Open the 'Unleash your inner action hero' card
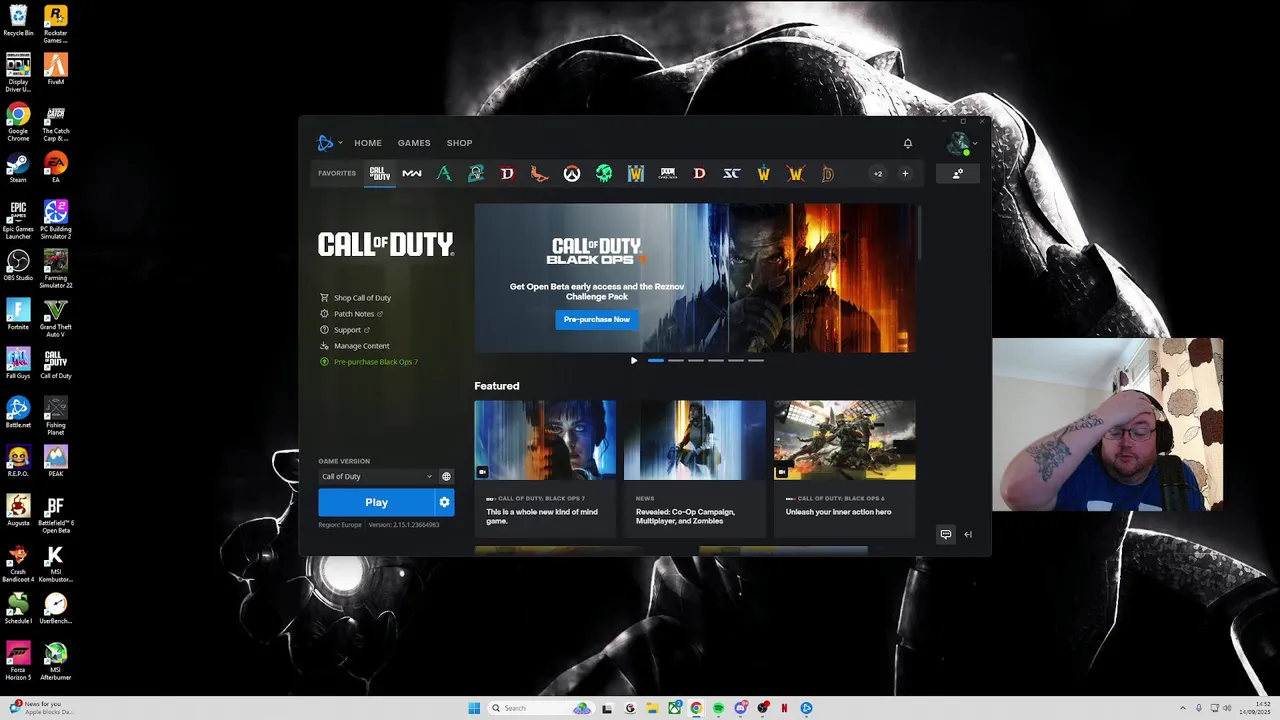The height and width of the screenshot is (720, 1280). click(845, 468)
